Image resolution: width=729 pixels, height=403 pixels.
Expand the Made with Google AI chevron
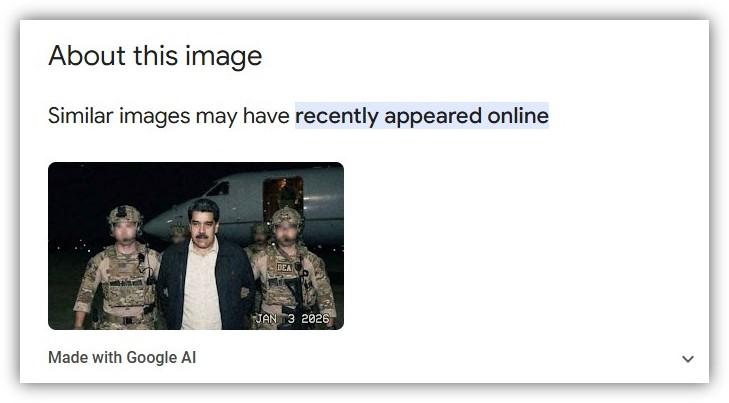point(688,359)
